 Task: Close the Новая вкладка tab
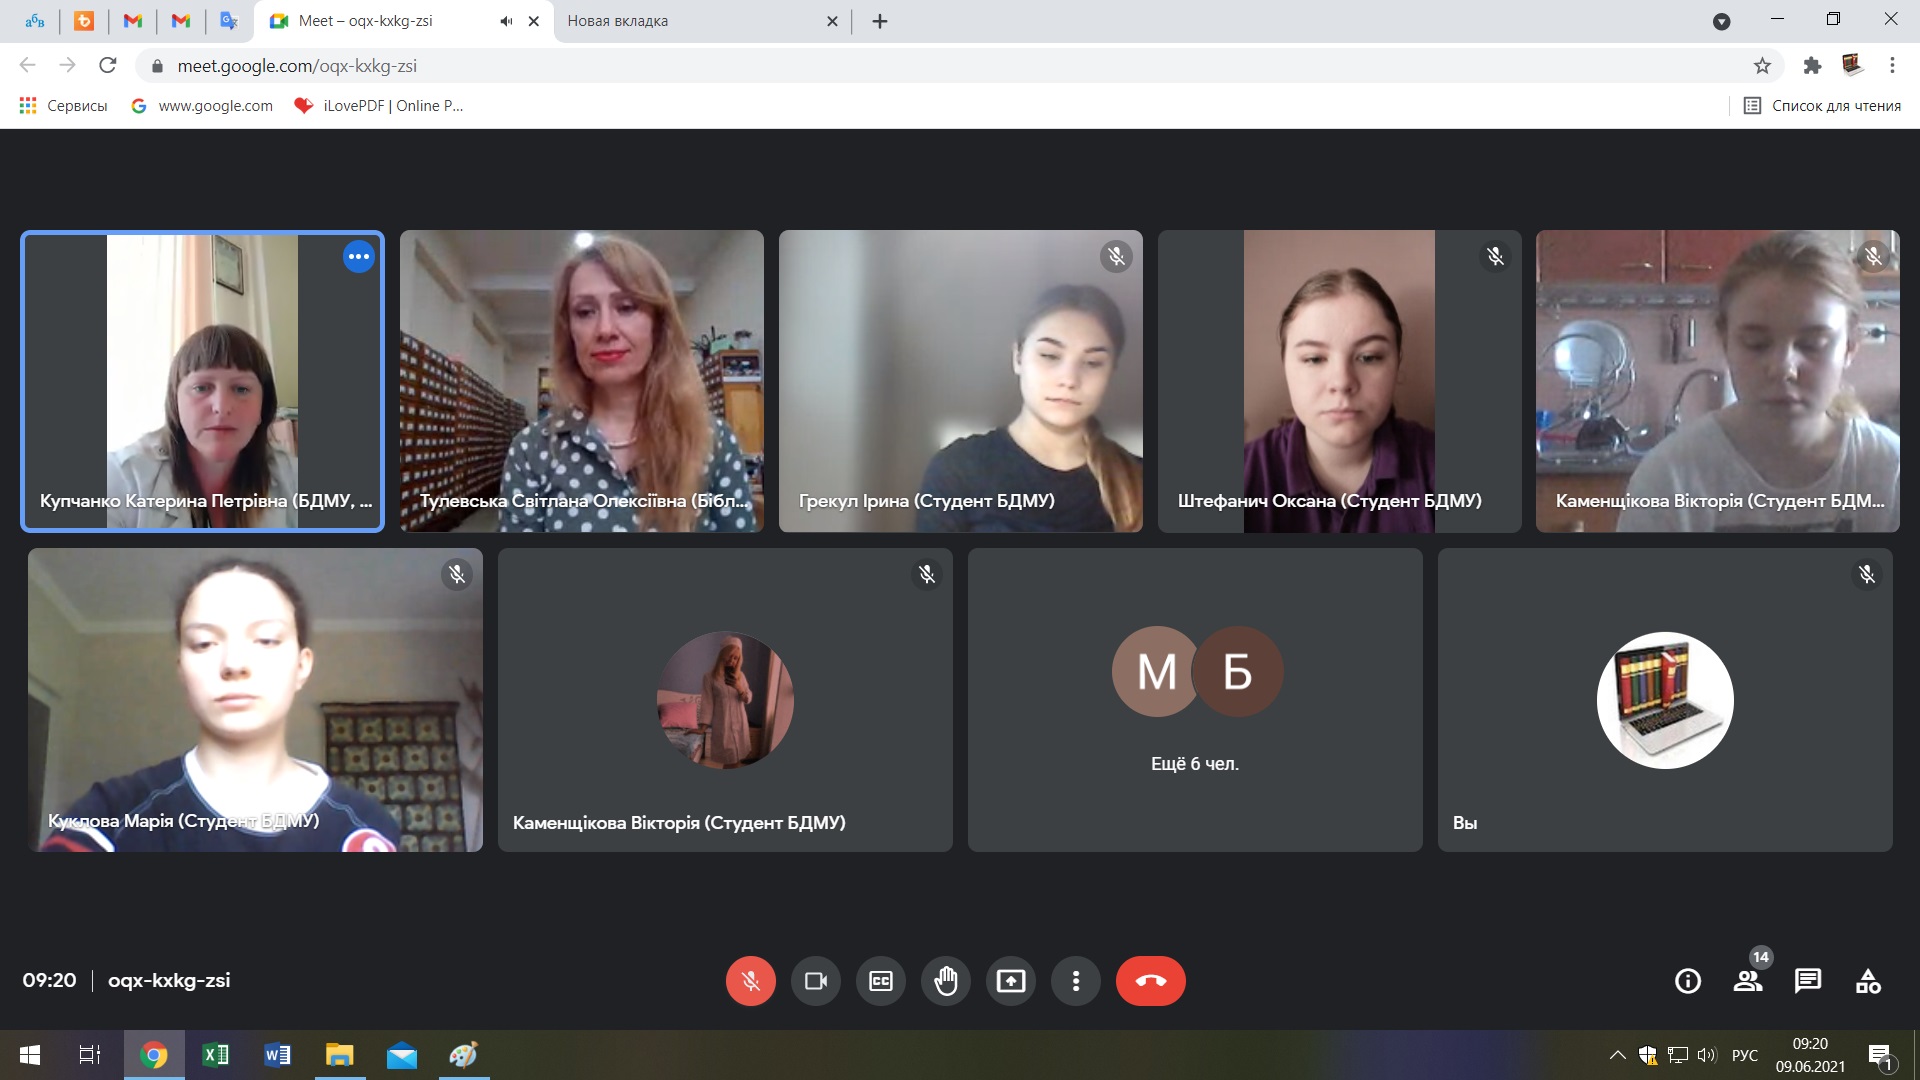tap(832, 21)
